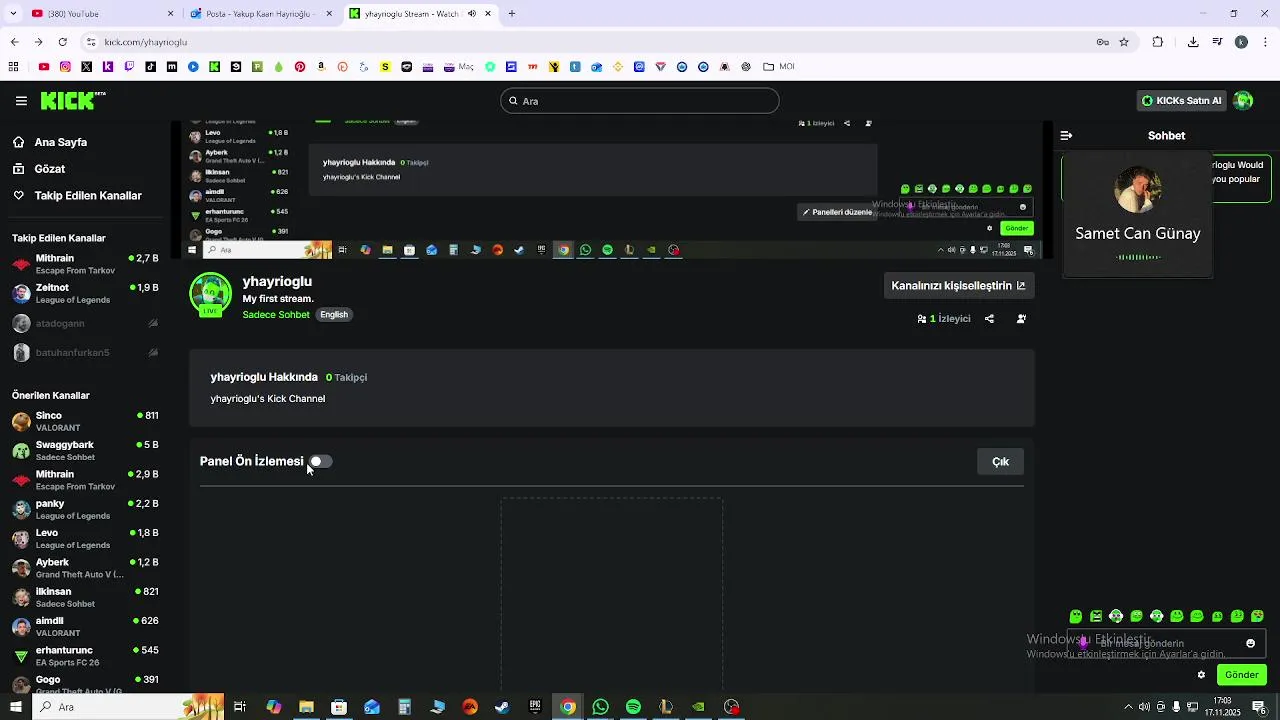Open Swaggybark recommended channel
The height and width of the screenshot is (720, 1280).
pos(85,450)
